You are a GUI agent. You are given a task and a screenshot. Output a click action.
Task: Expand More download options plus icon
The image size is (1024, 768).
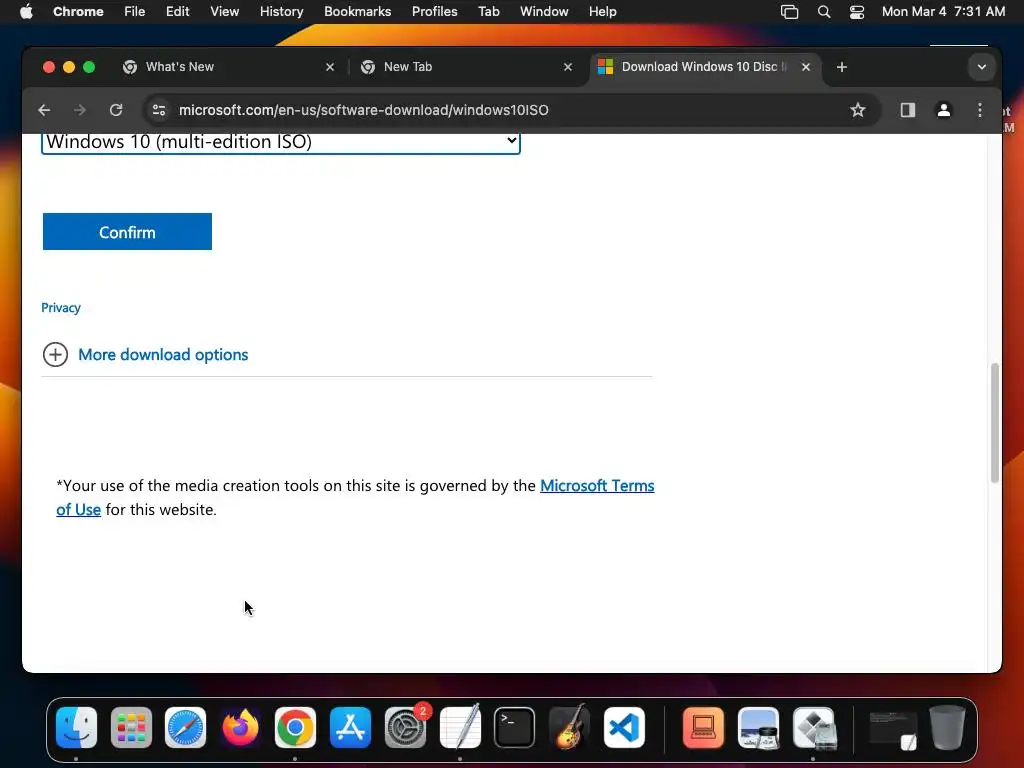(56, 355)
